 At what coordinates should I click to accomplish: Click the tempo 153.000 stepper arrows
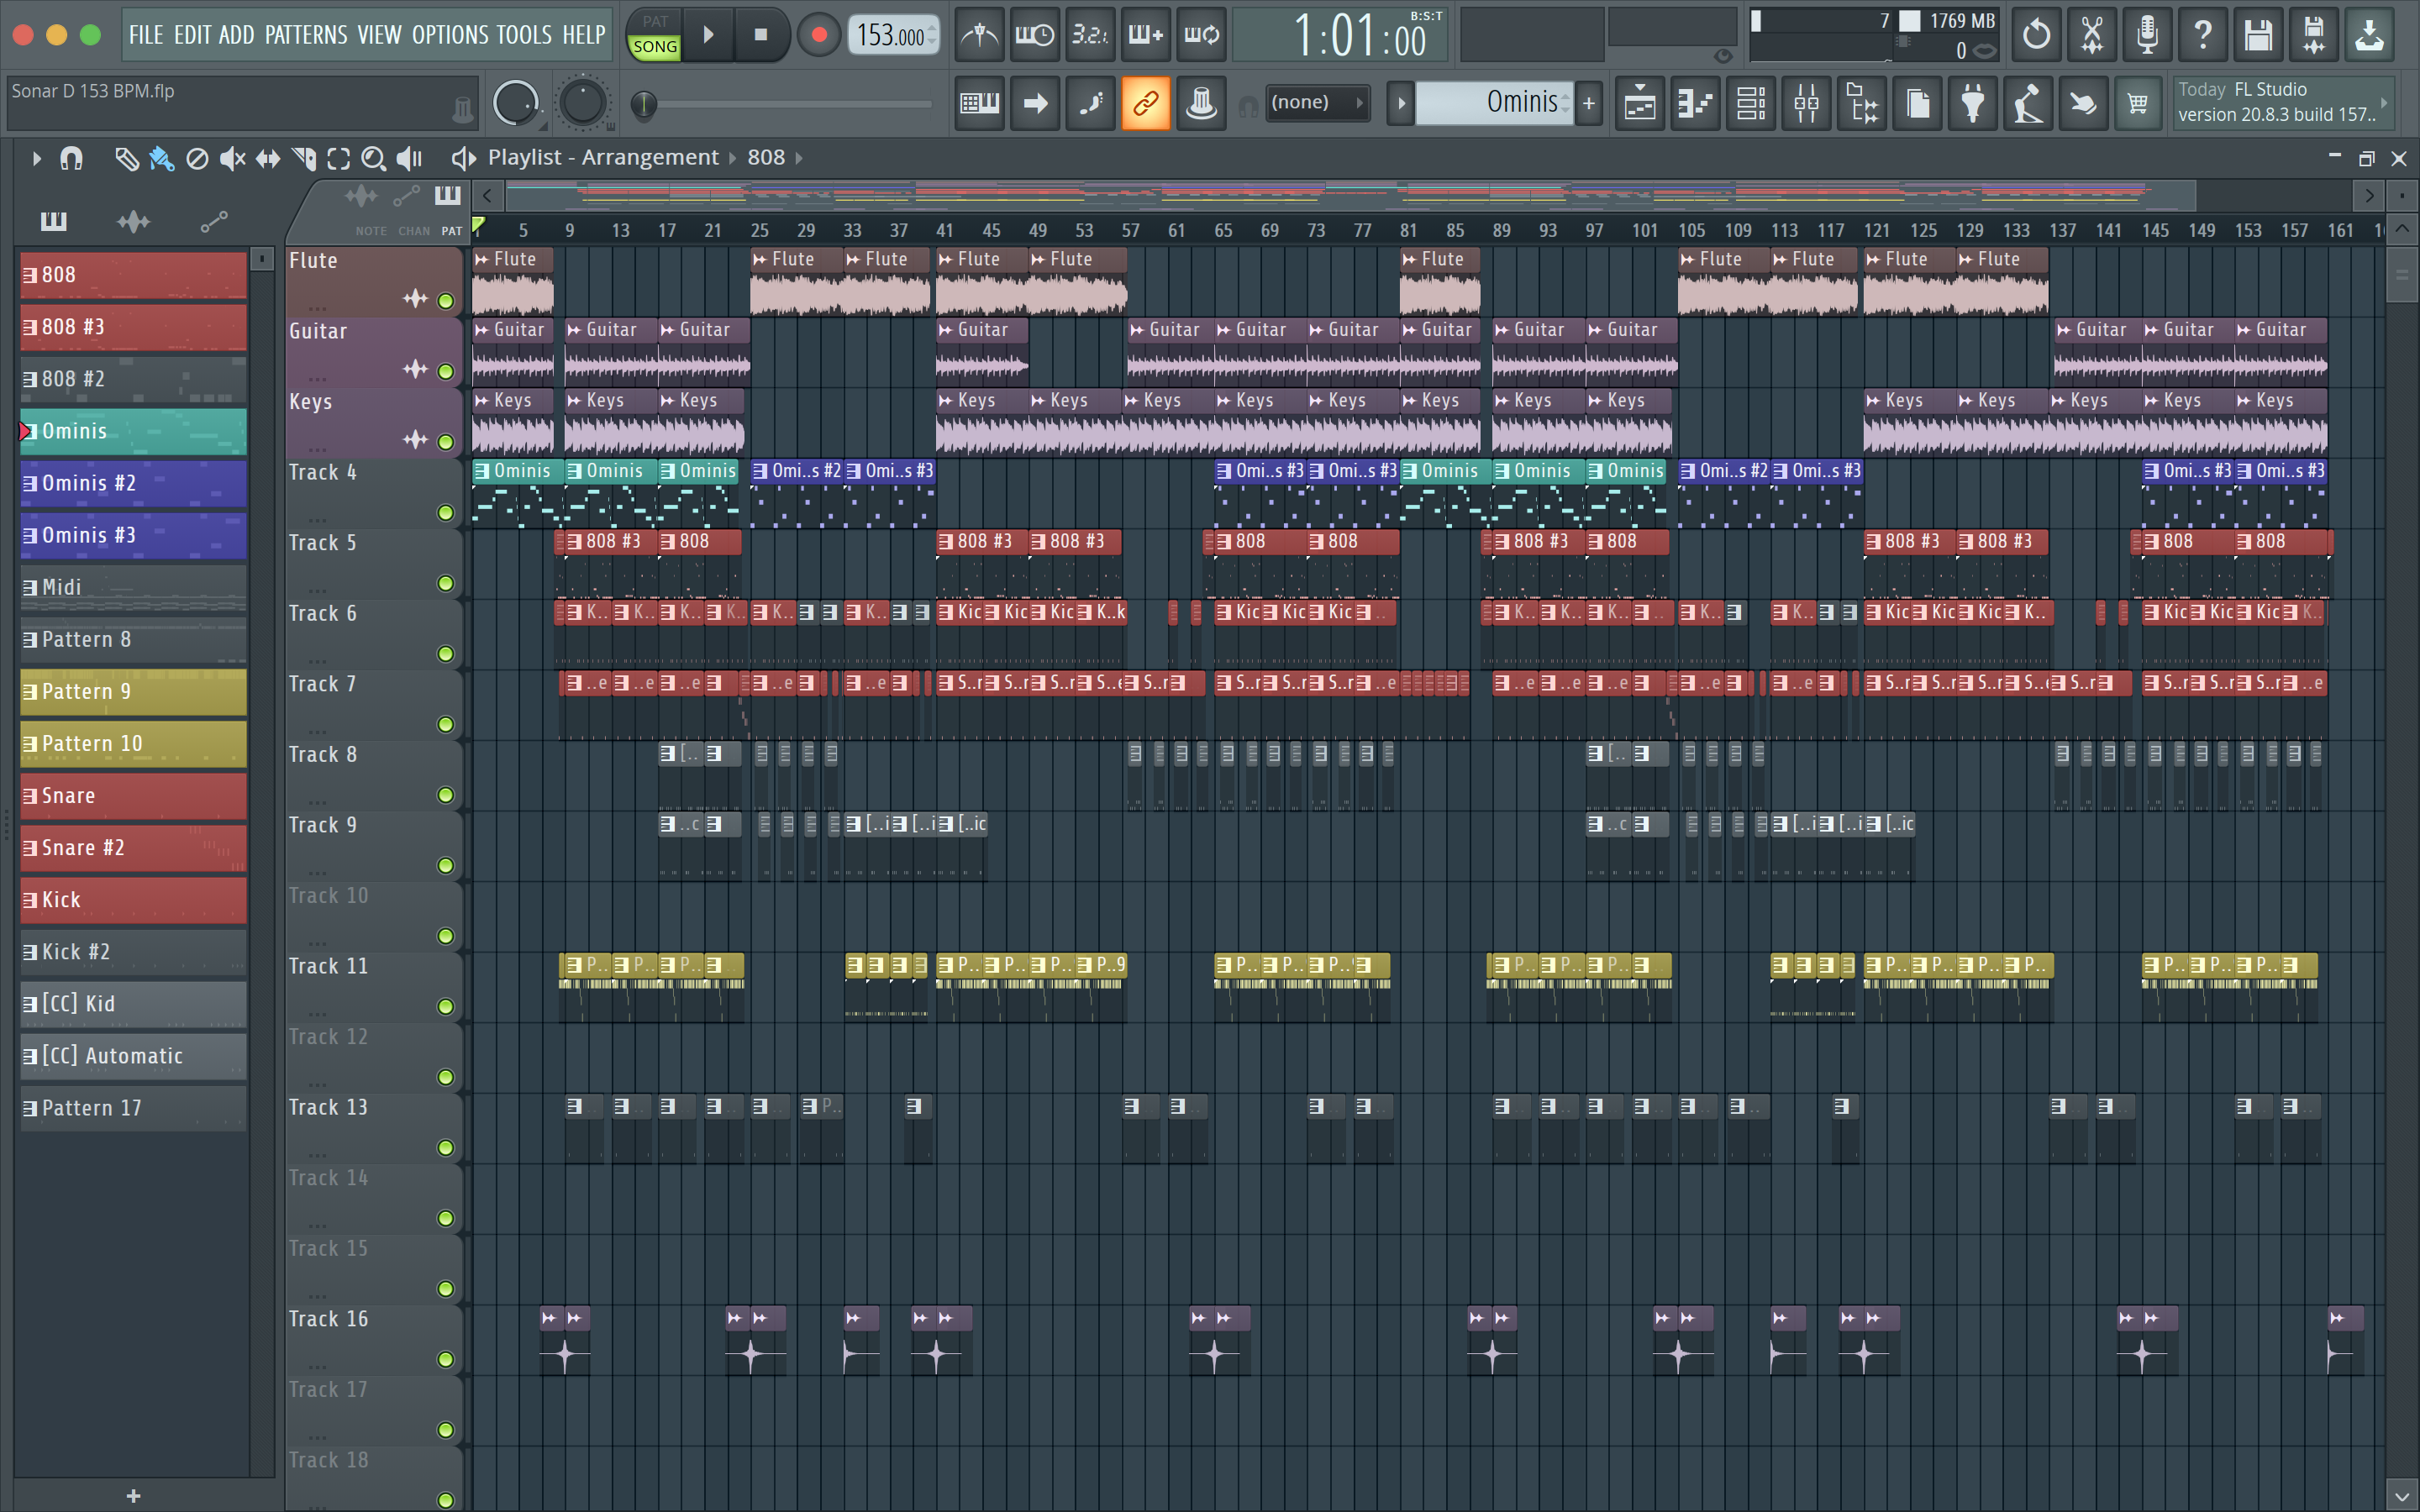tap(932, 36)
